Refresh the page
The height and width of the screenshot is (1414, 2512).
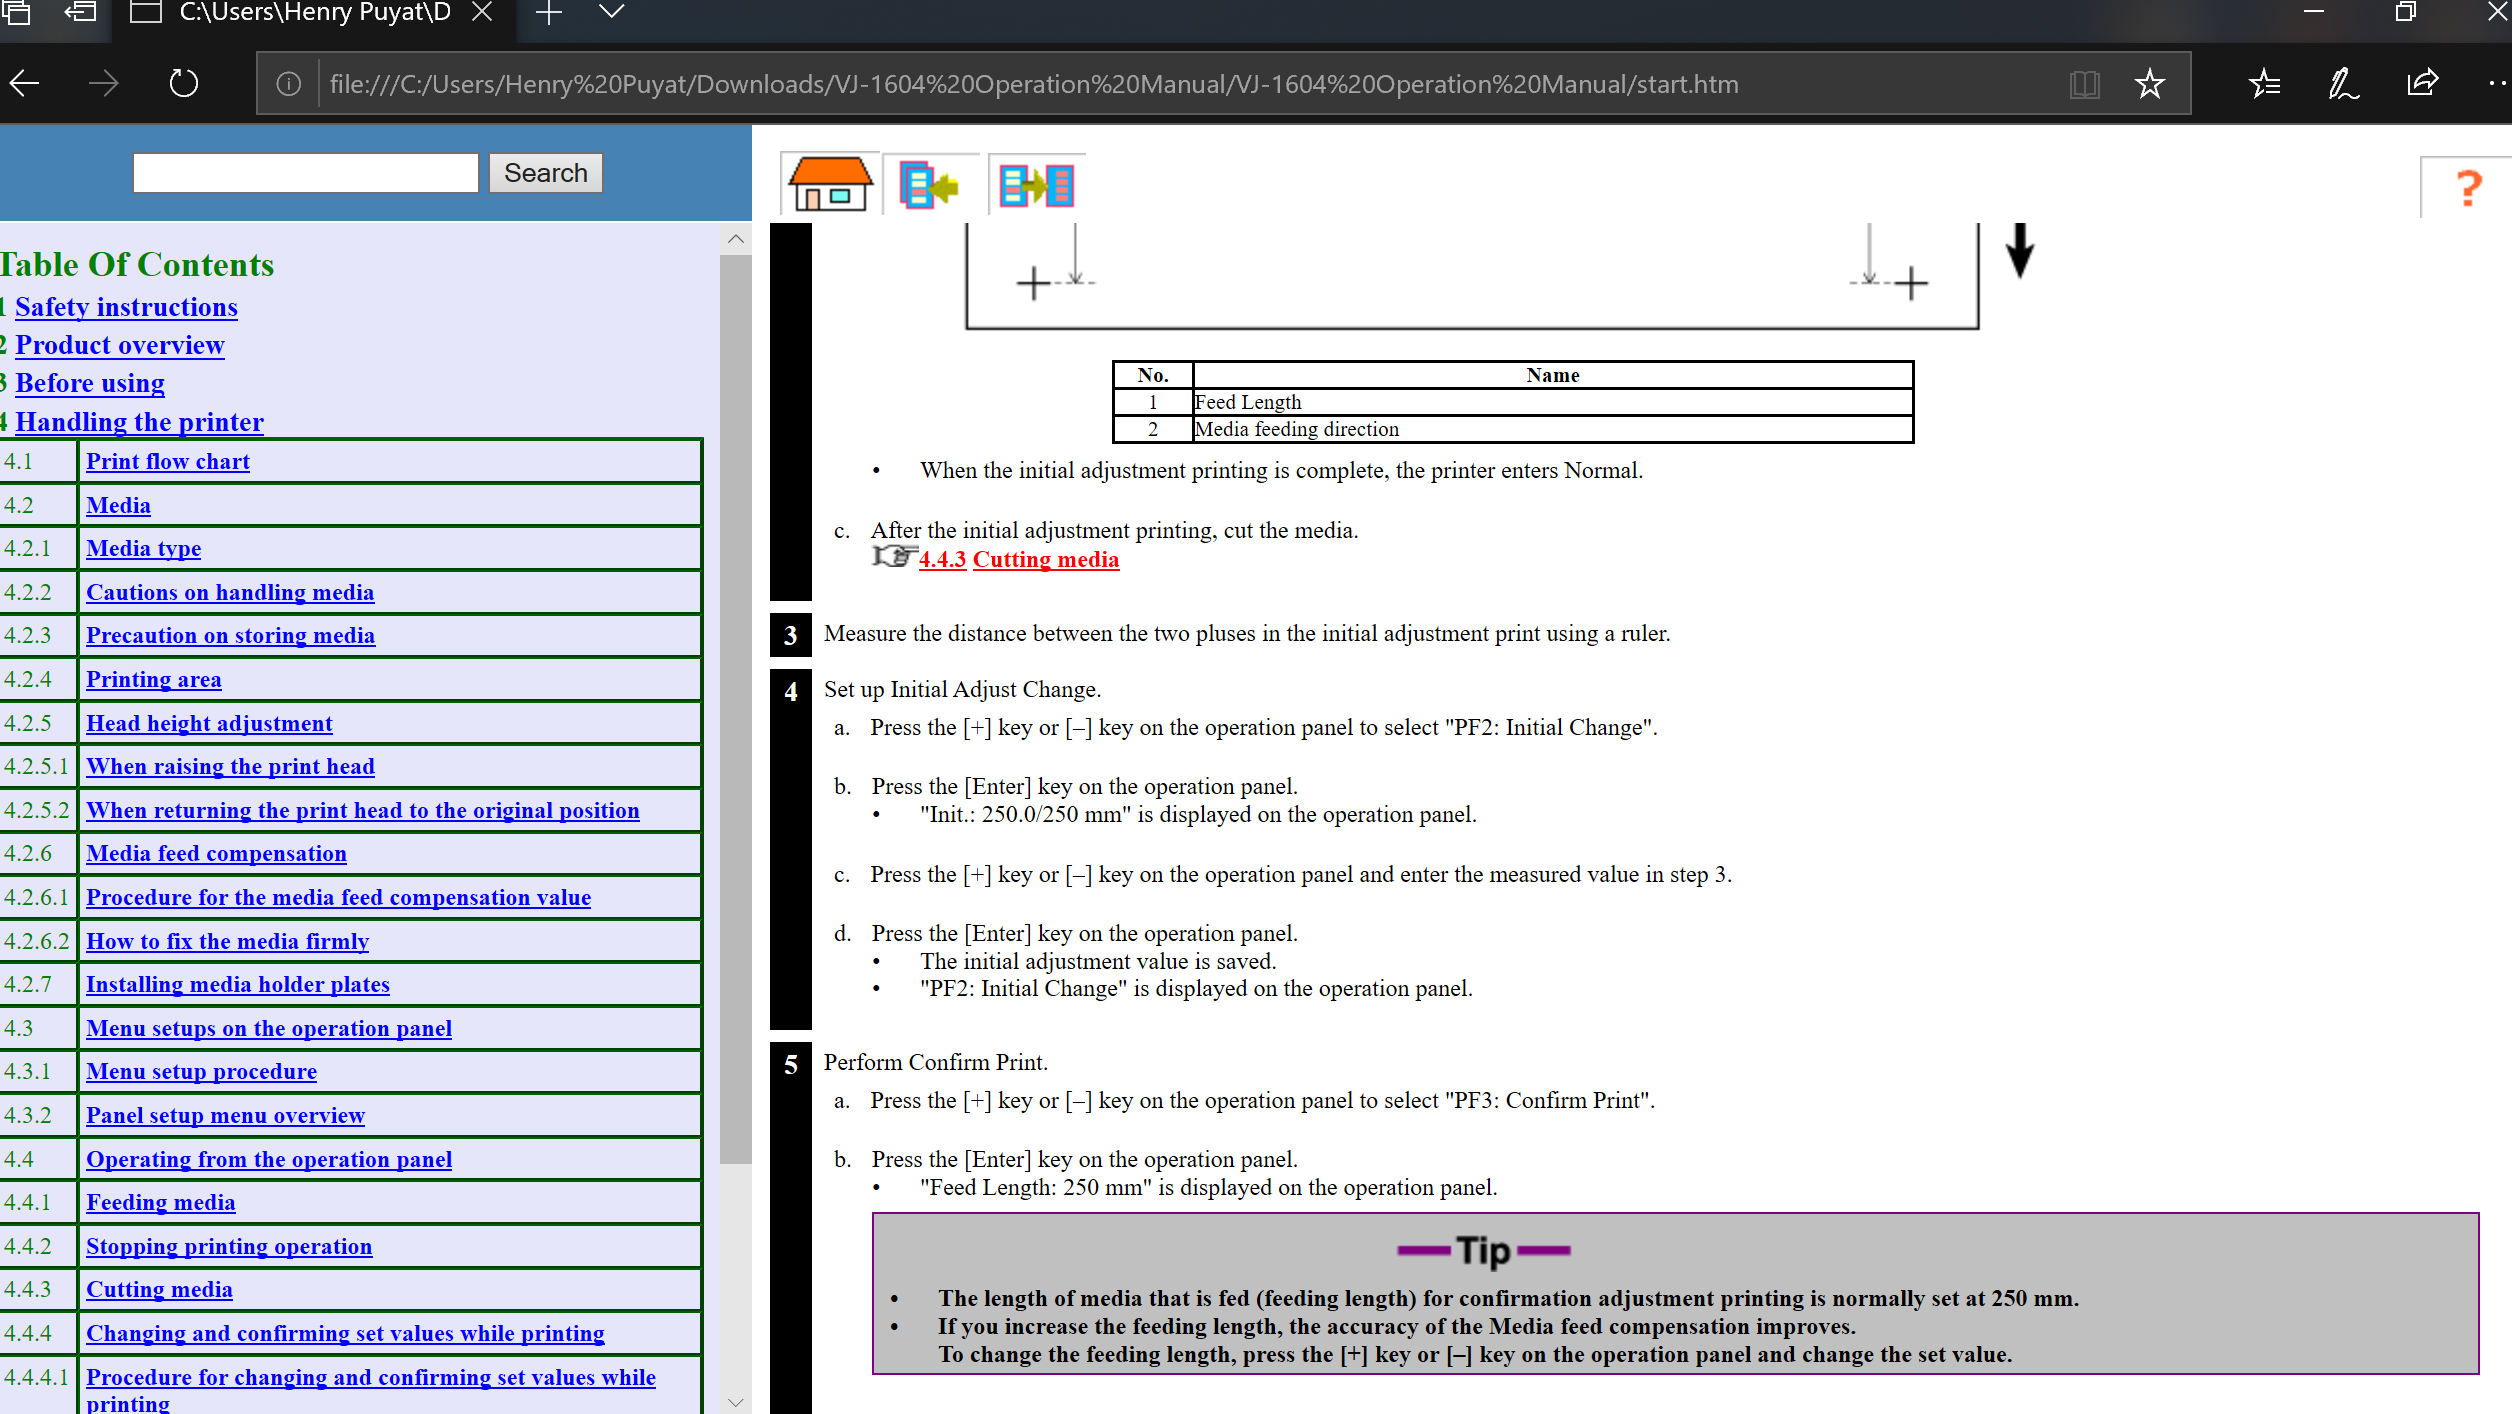183,84
